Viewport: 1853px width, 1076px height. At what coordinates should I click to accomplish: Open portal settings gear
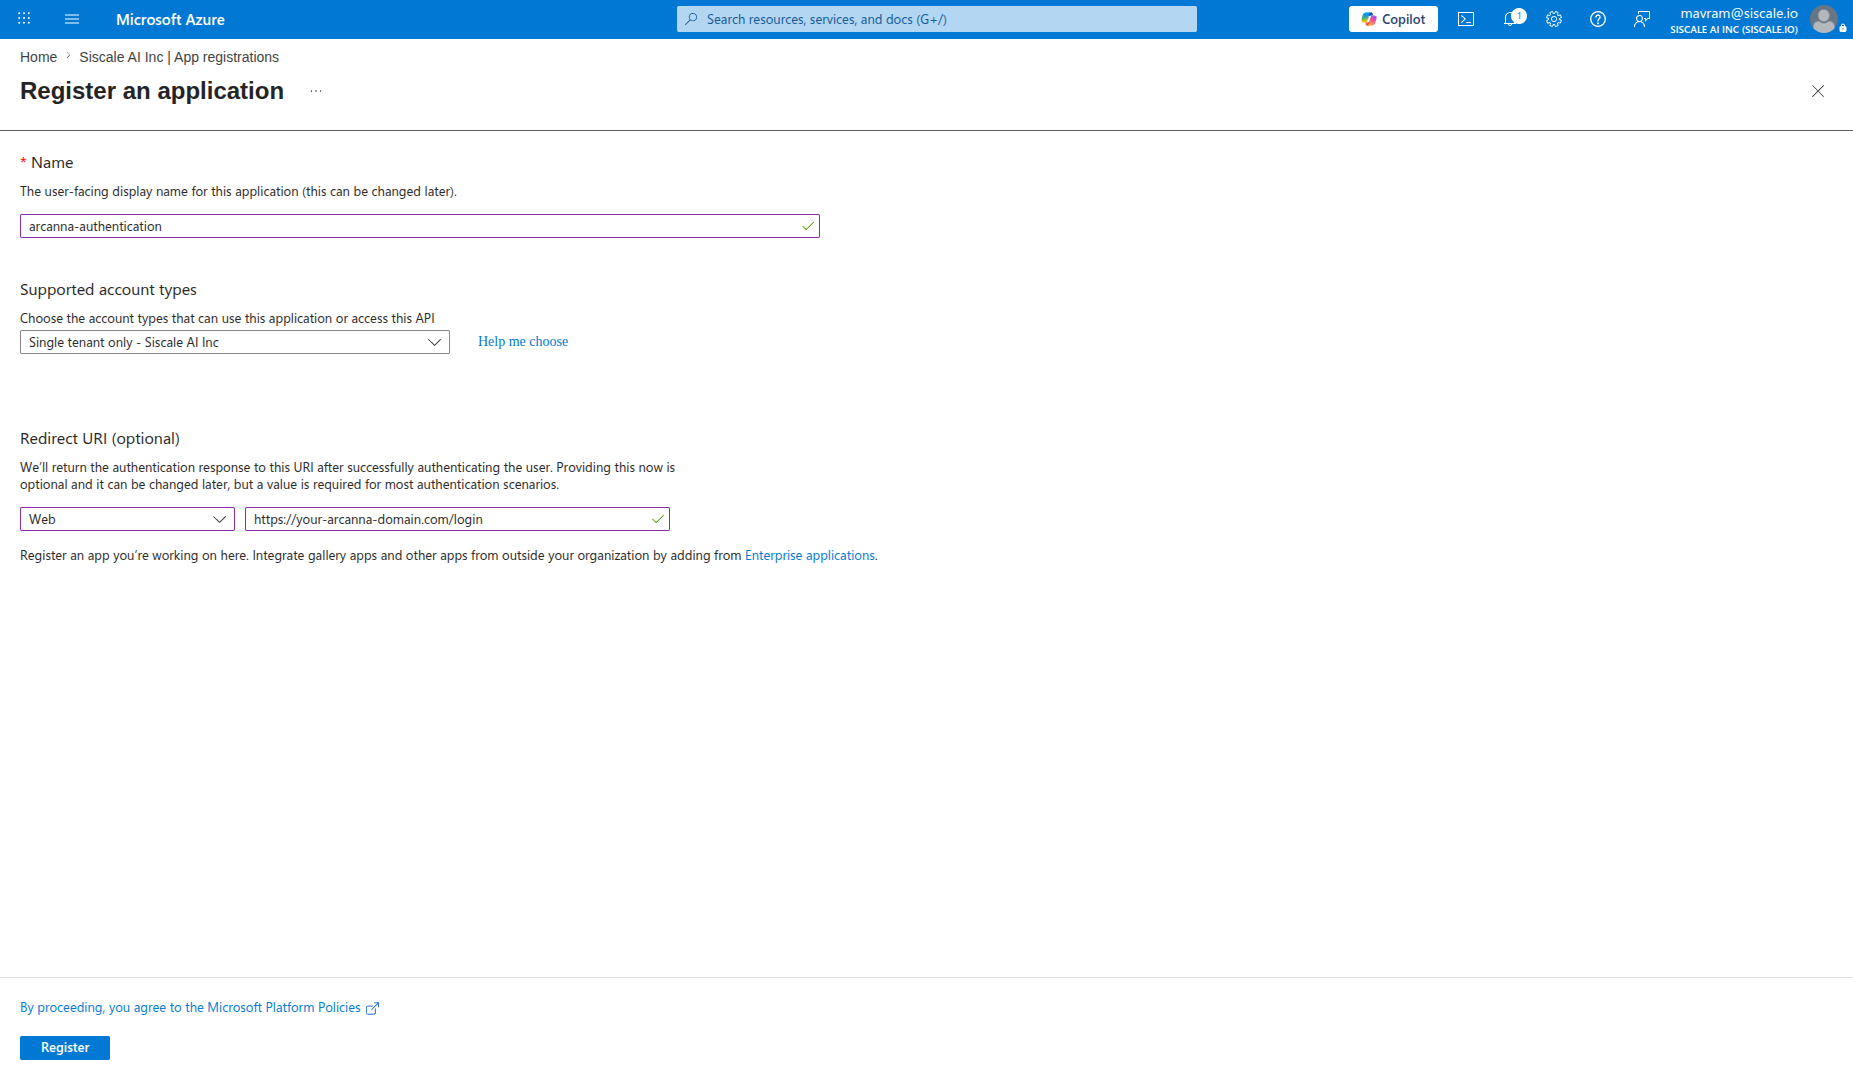point(1554,19)
